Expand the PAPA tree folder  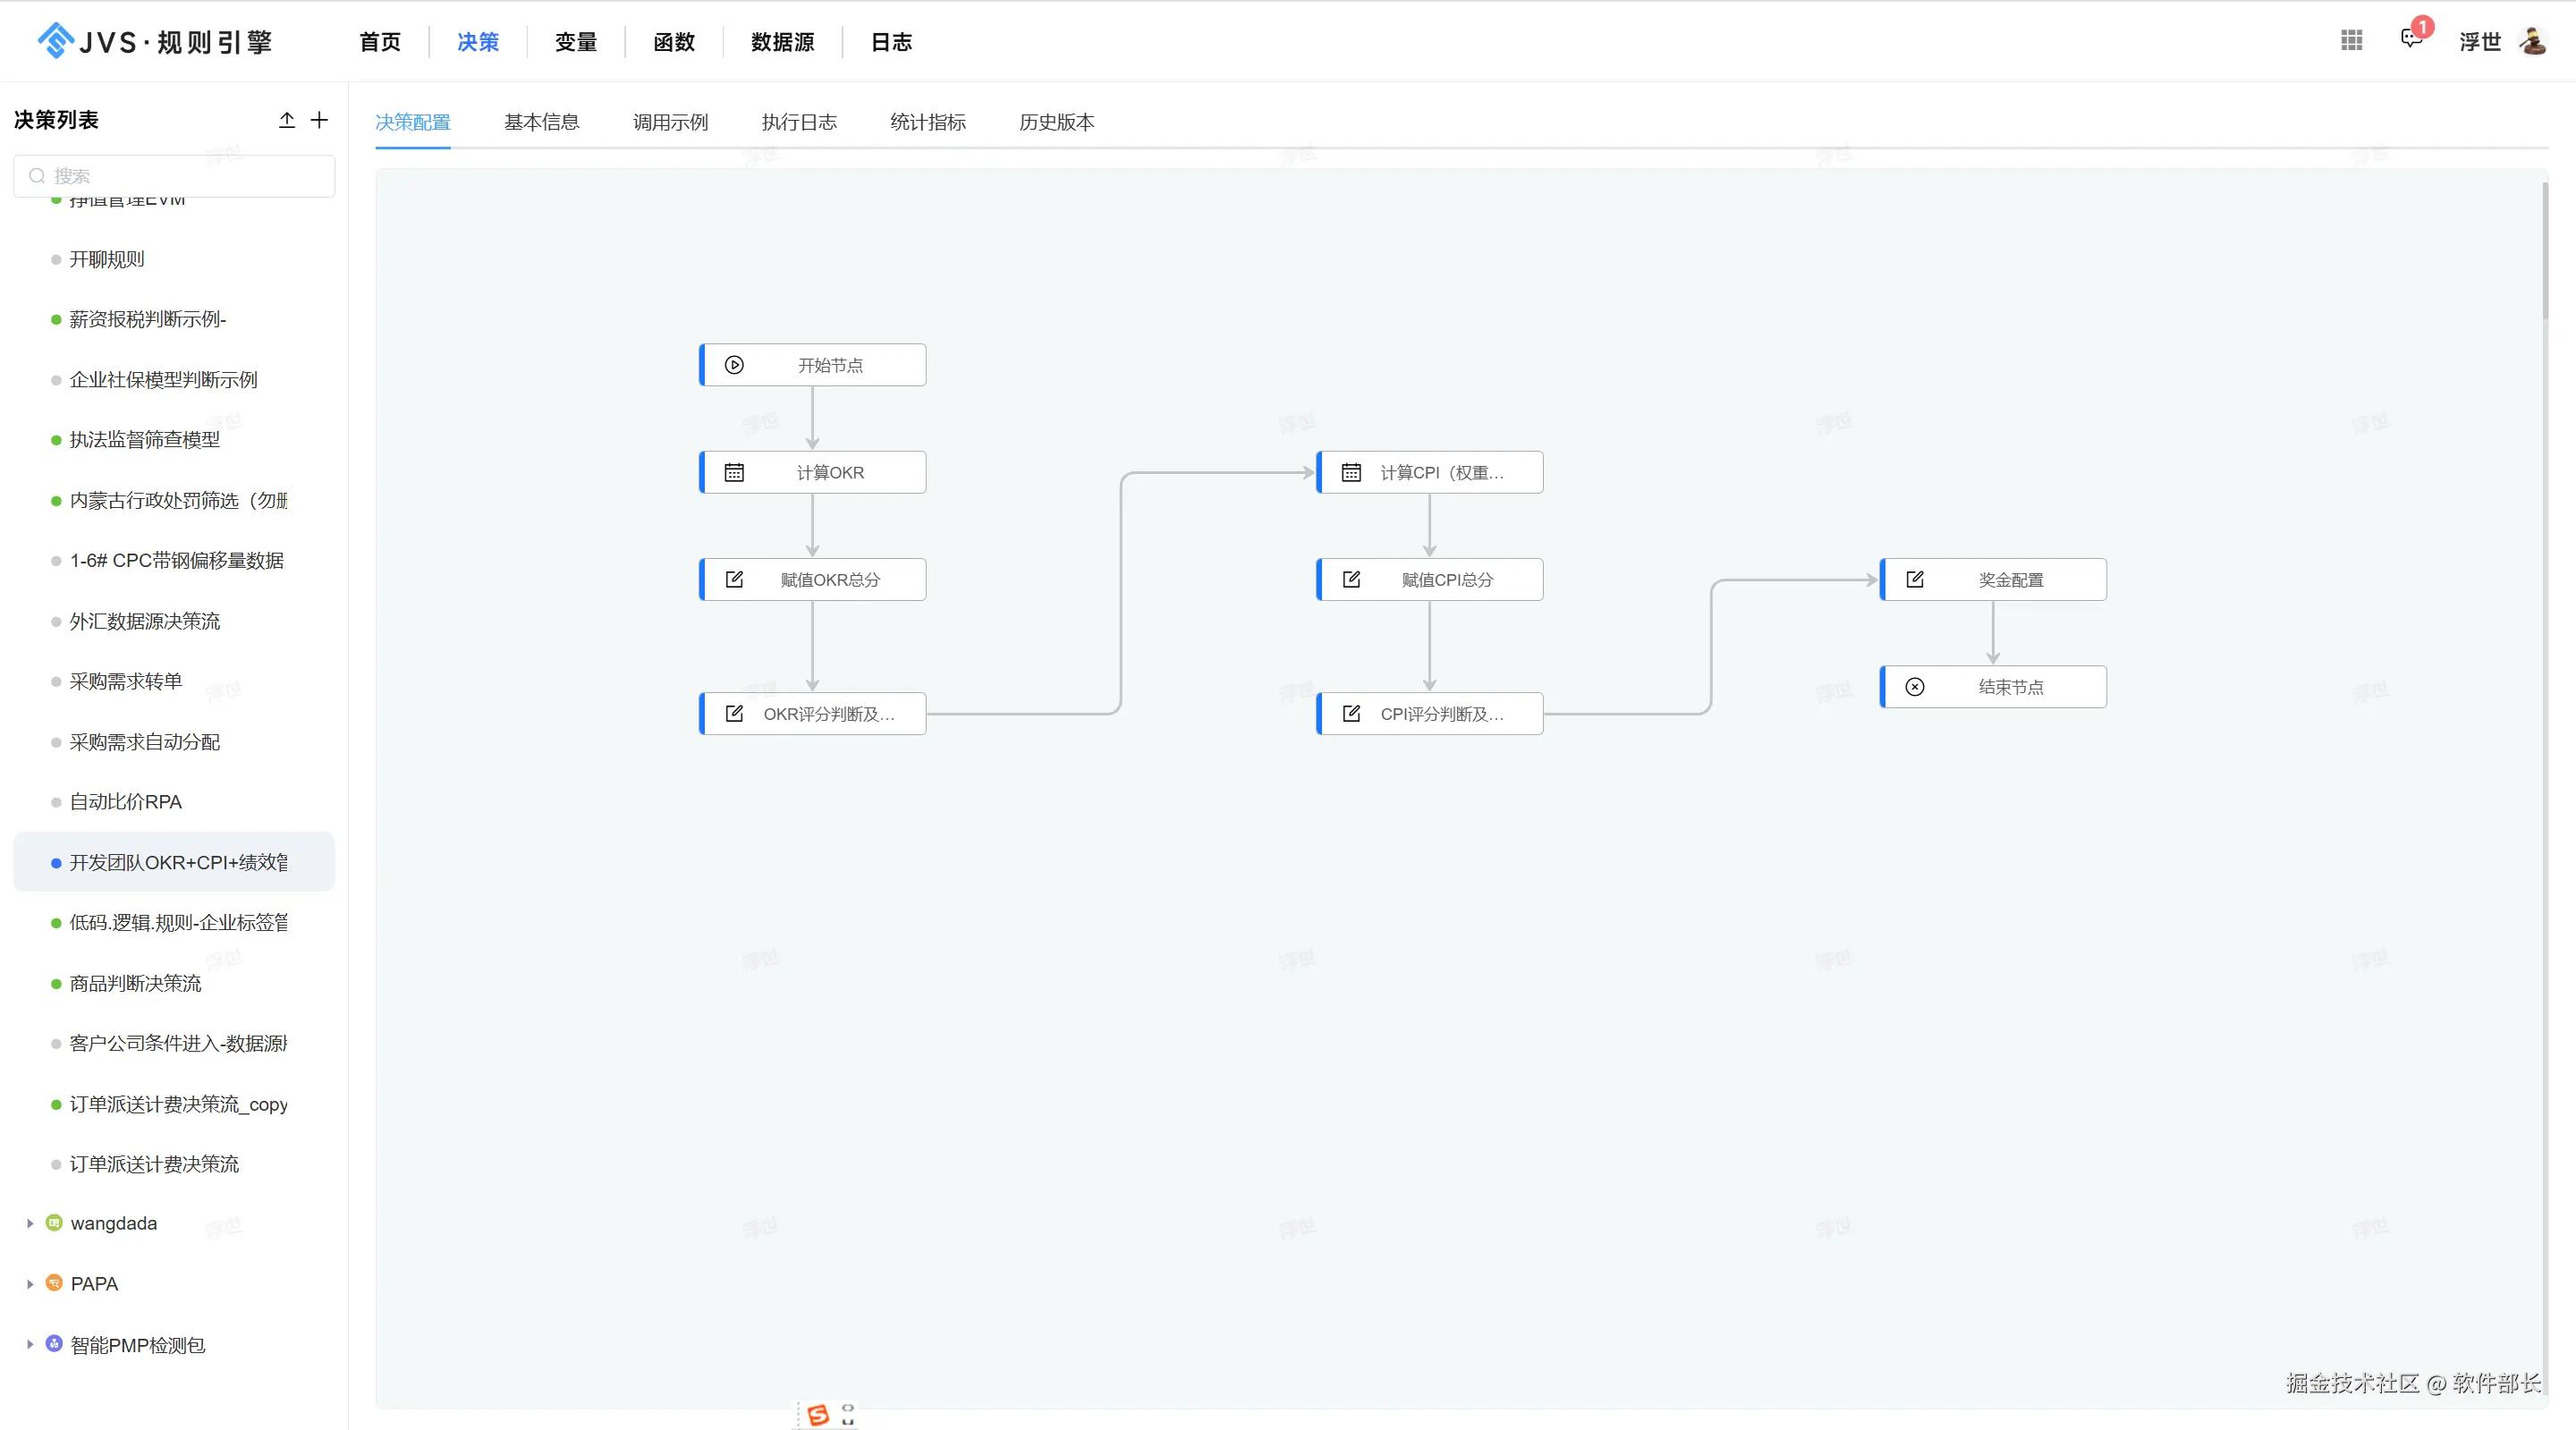click(x=30, y=1284)
